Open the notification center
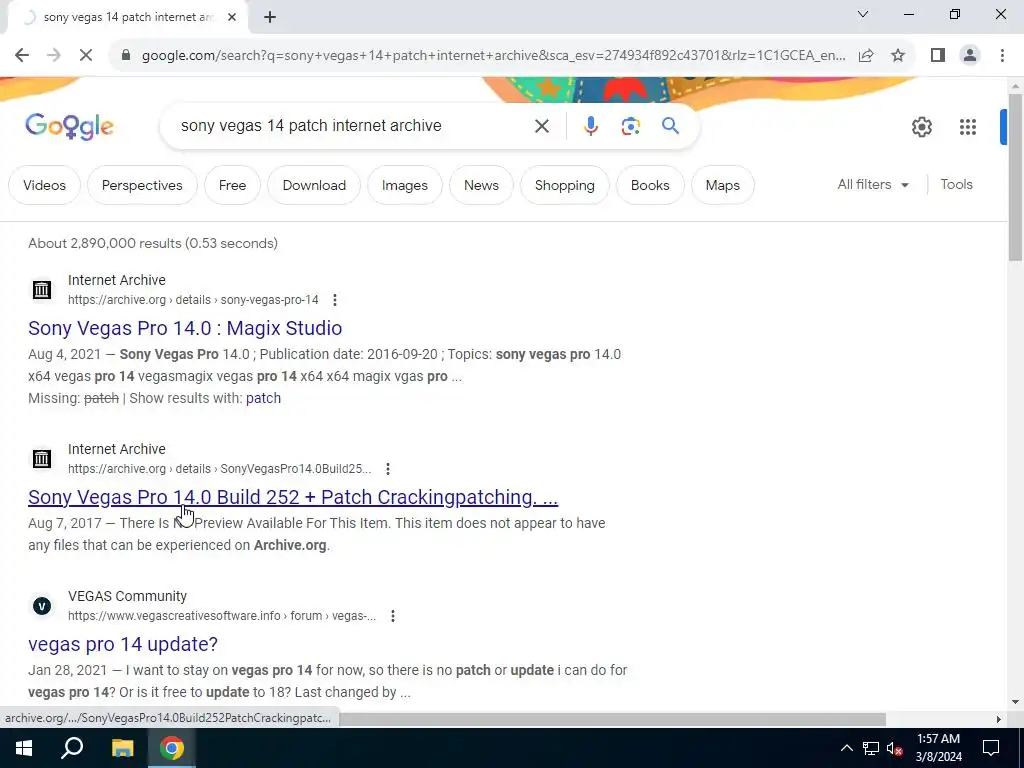The width and height of the screenshot is (1024, 768). (991, 748)
